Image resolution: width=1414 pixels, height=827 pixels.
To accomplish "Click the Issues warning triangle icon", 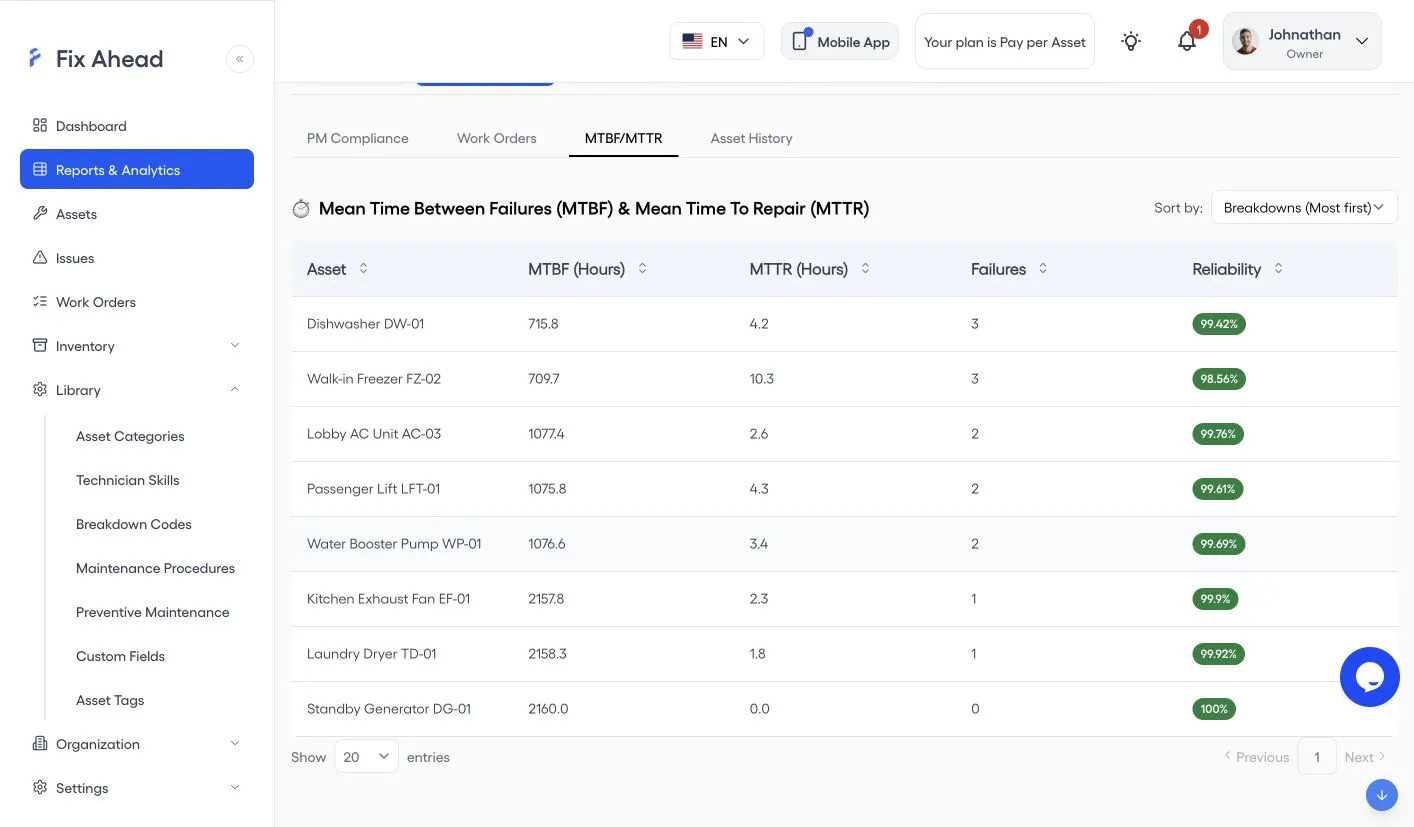I will pos(40,258).
